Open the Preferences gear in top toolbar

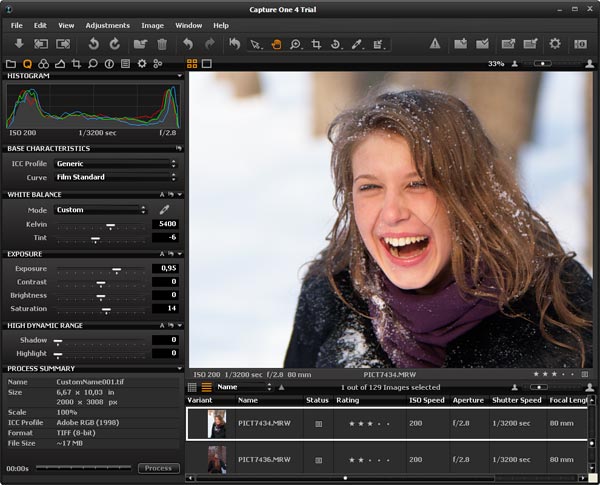[x=555, y=44]
